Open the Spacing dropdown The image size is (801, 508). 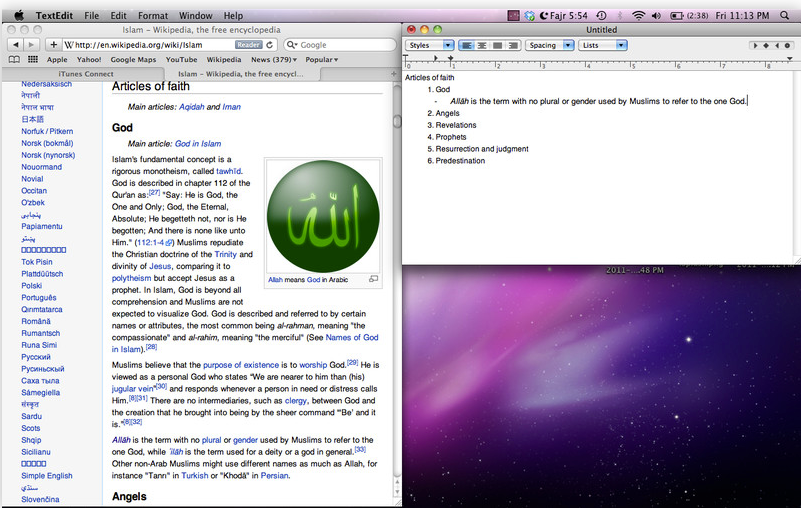(x=550, y=45)
